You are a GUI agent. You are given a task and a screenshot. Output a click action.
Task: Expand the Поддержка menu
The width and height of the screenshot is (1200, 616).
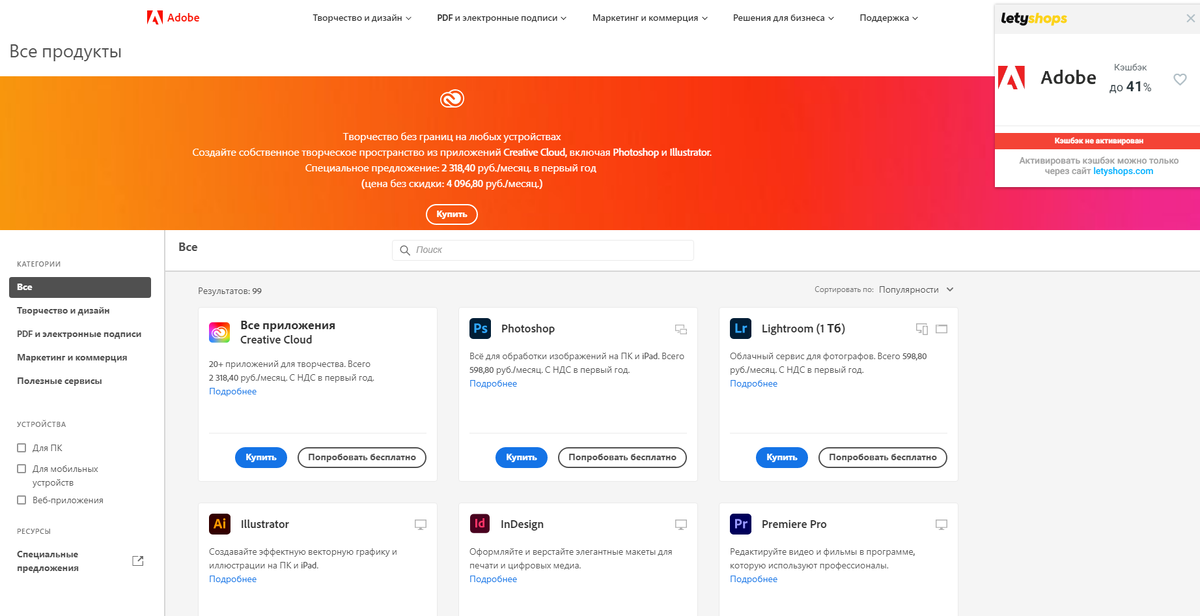[889, 18]
